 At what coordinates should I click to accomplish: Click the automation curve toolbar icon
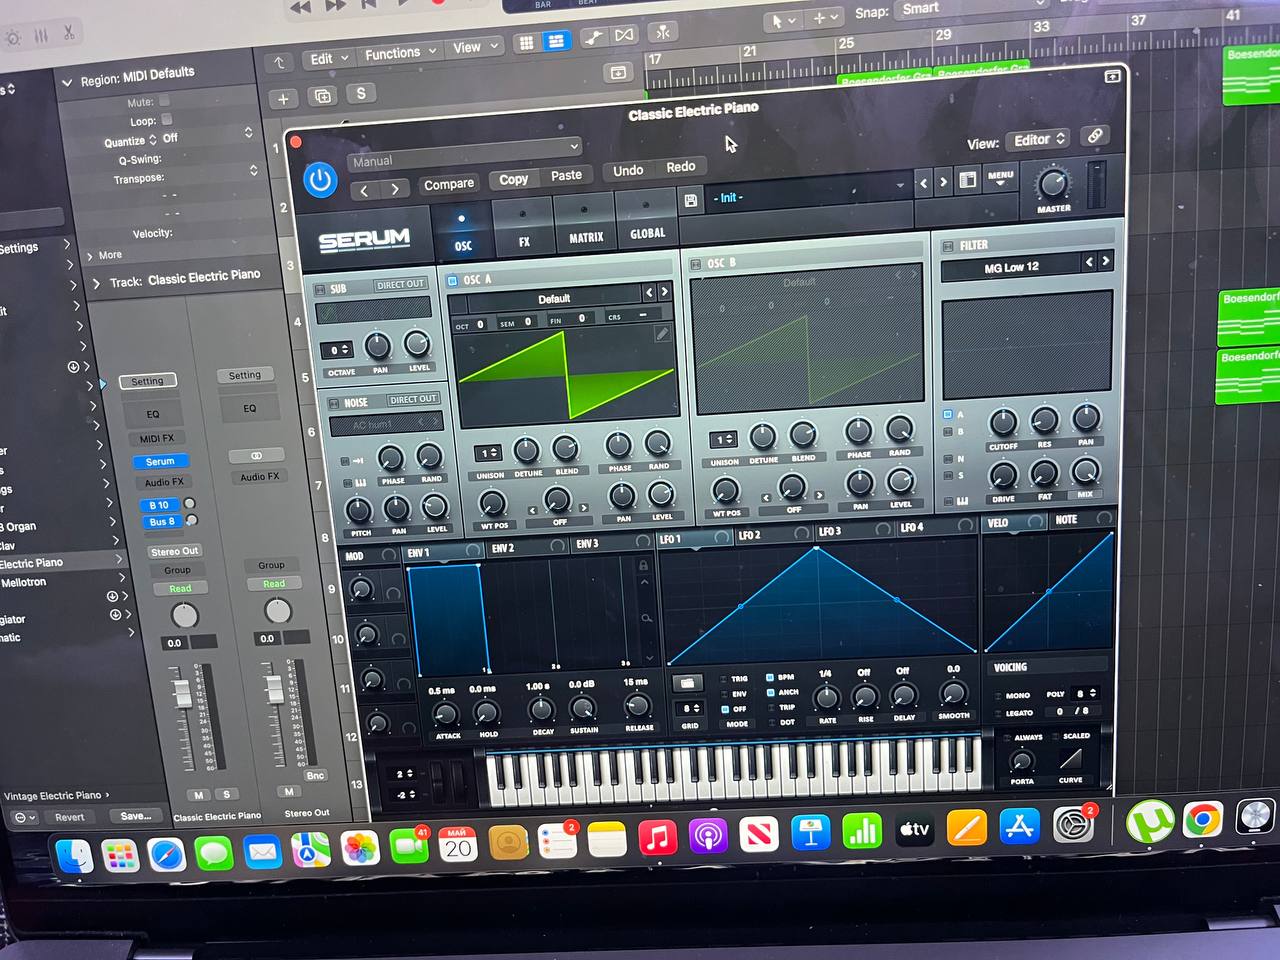coord(594,38)
